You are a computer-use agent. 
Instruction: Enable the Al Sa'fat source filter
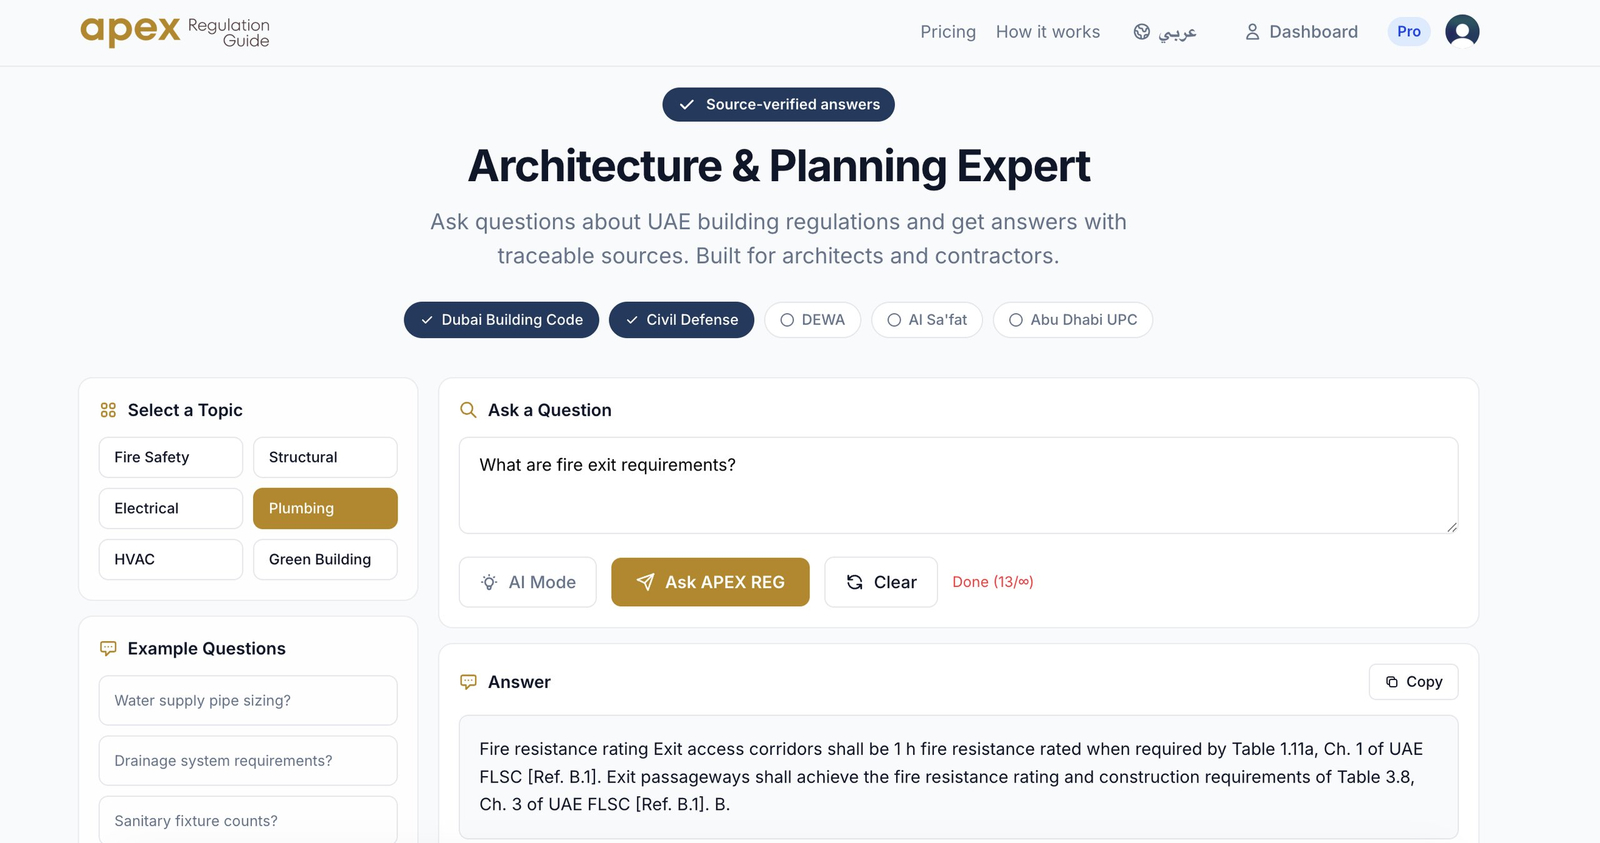[927, 320]
